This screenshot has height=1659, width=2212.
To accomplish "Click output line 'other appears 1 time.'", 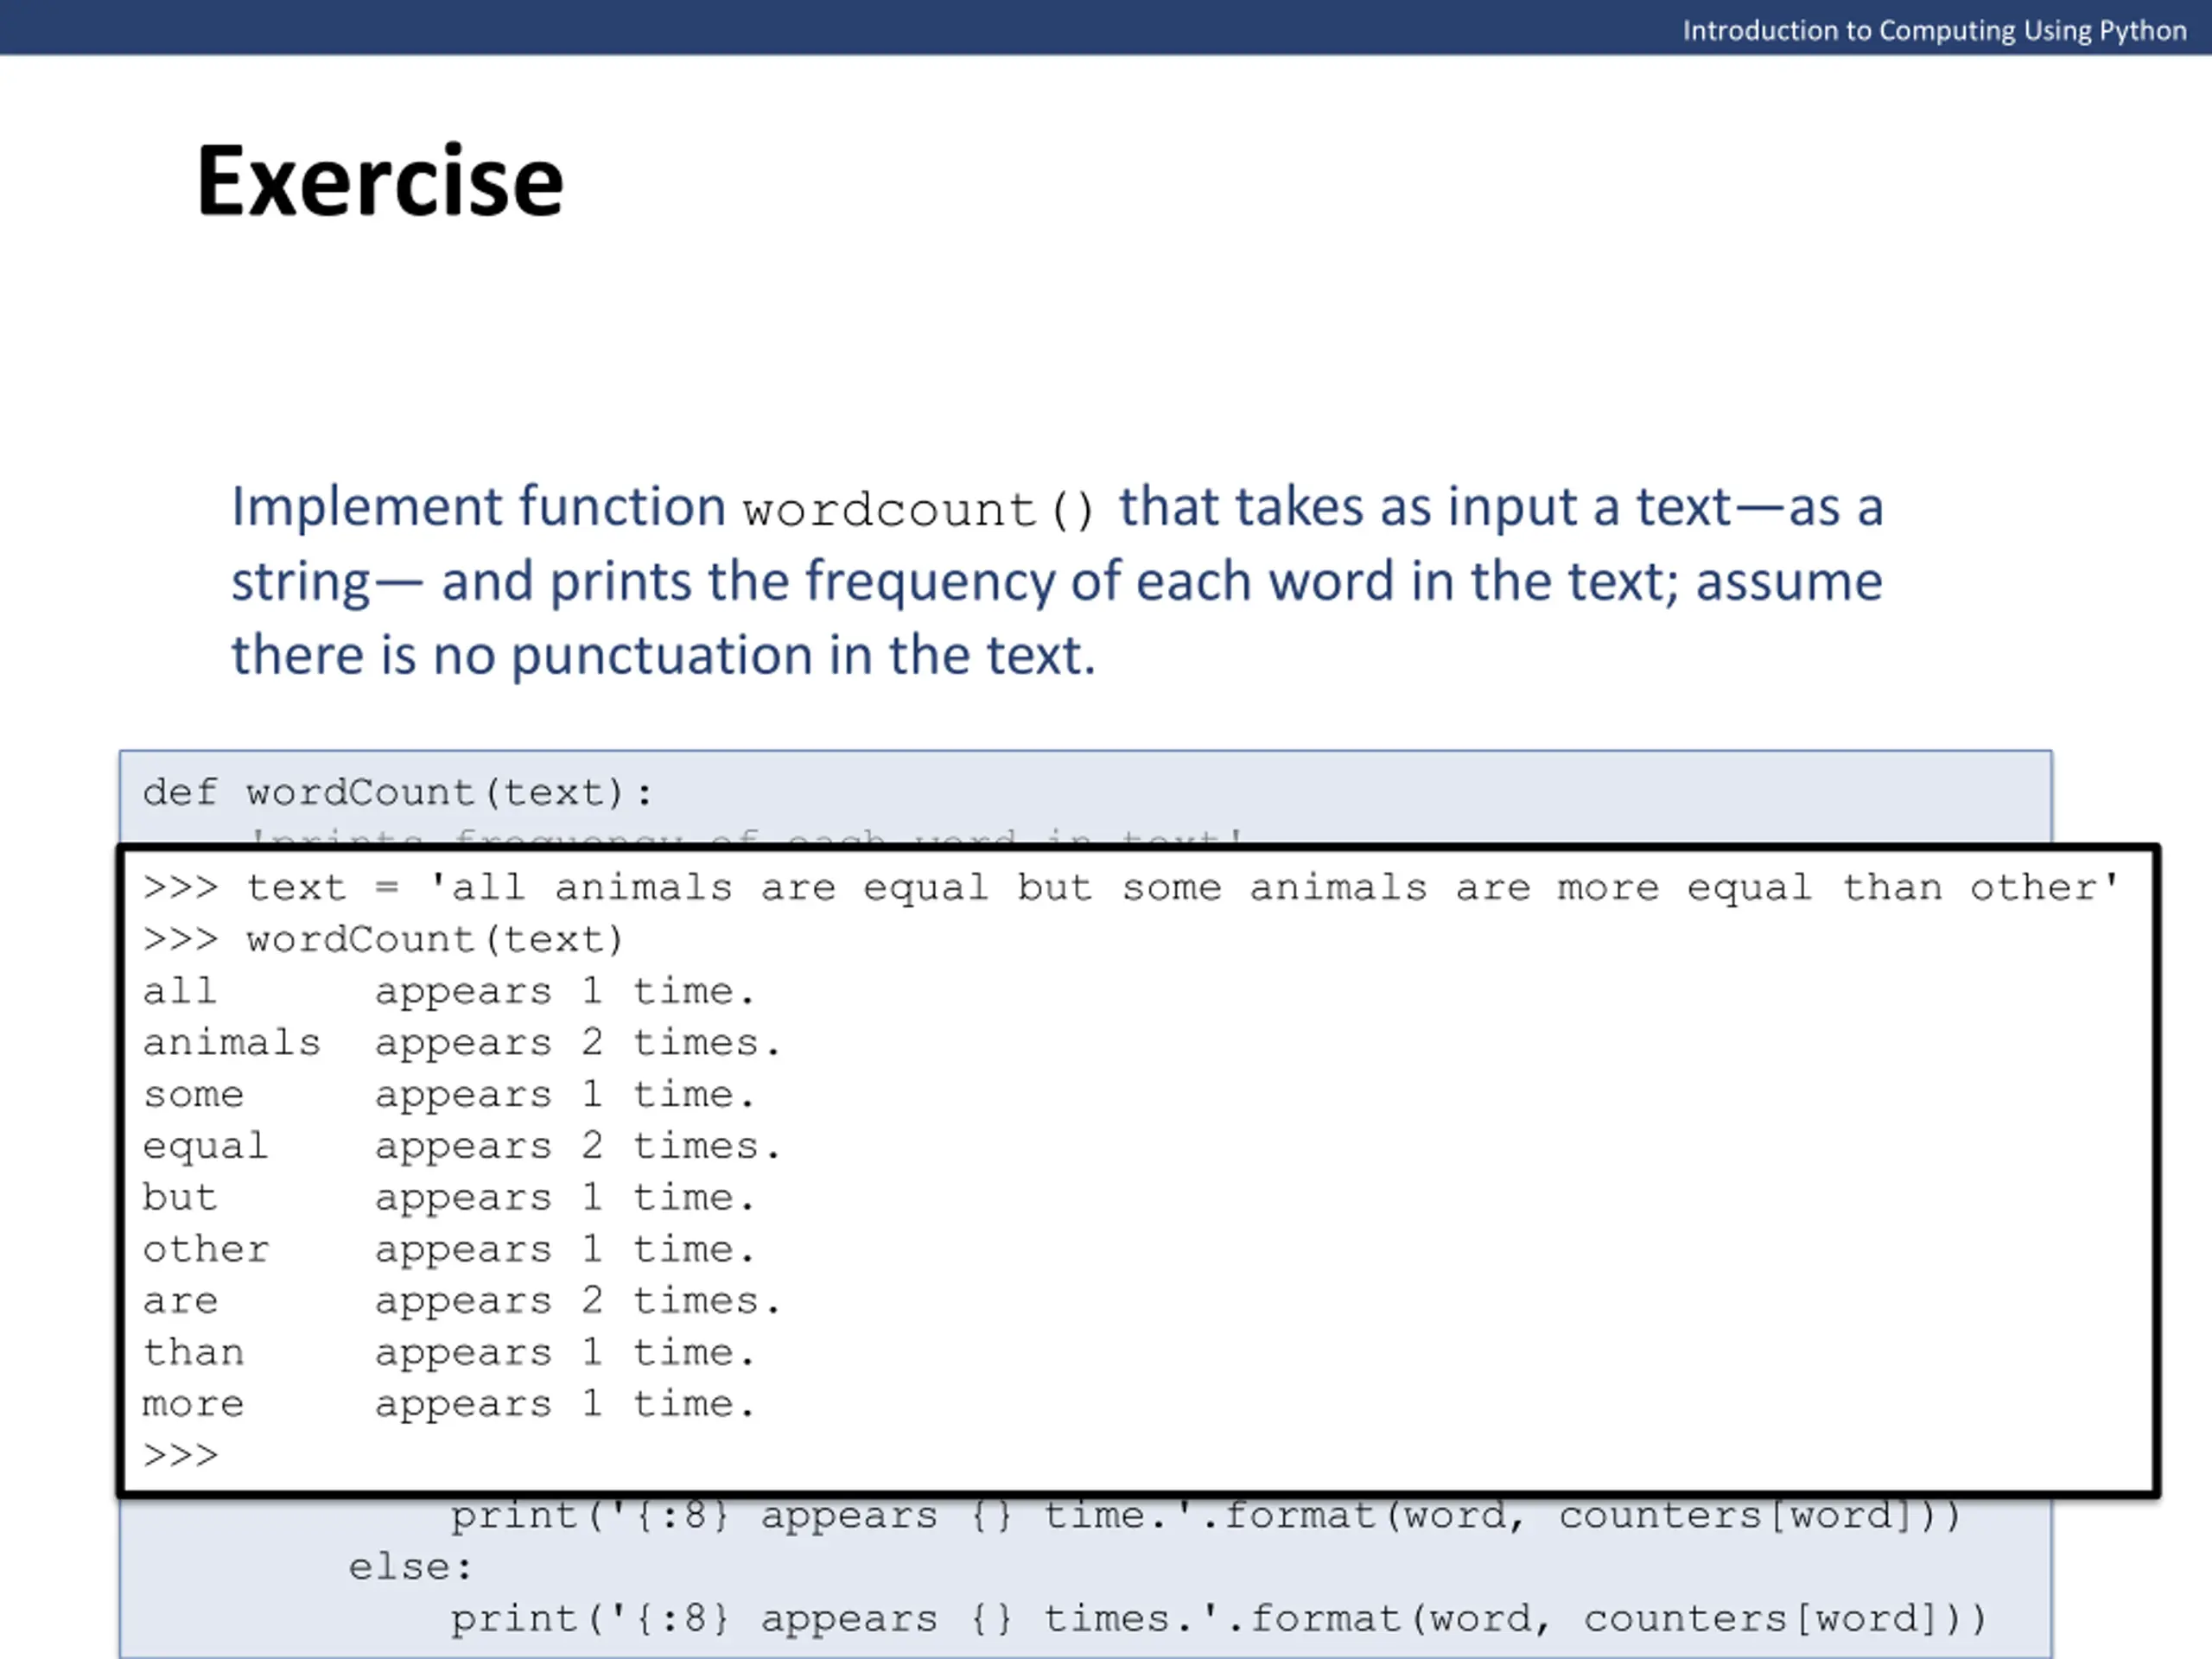I will click(448, 1249).
